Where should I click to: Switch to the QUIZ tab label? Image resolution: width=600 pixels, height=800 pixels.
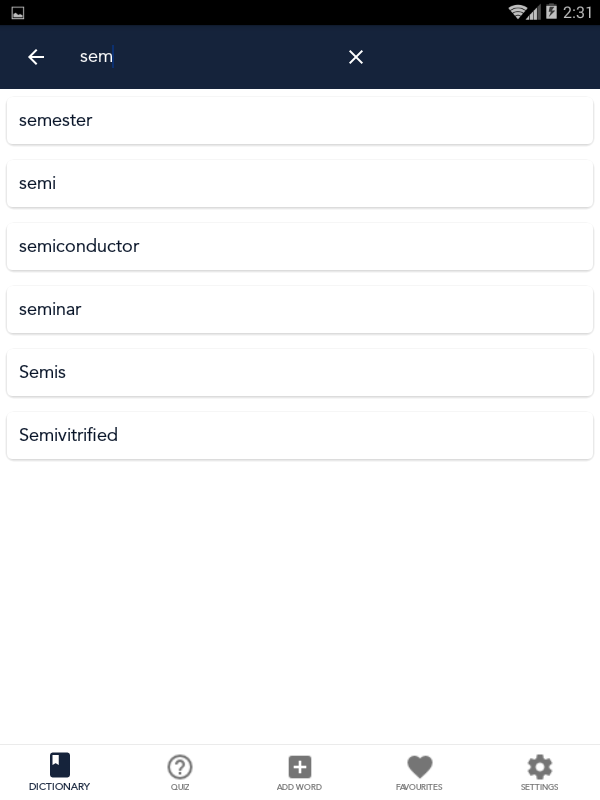click(x=180, y=787)
